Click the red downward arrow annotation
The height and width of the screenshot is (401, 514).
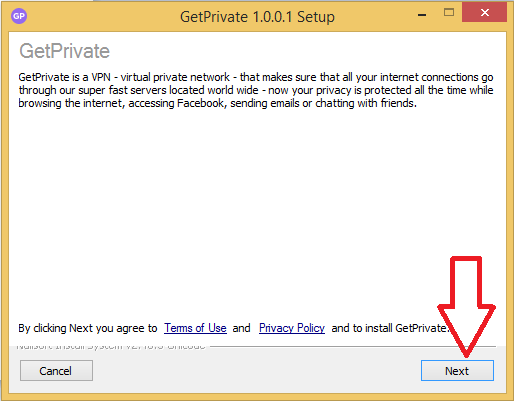point(466,307)
